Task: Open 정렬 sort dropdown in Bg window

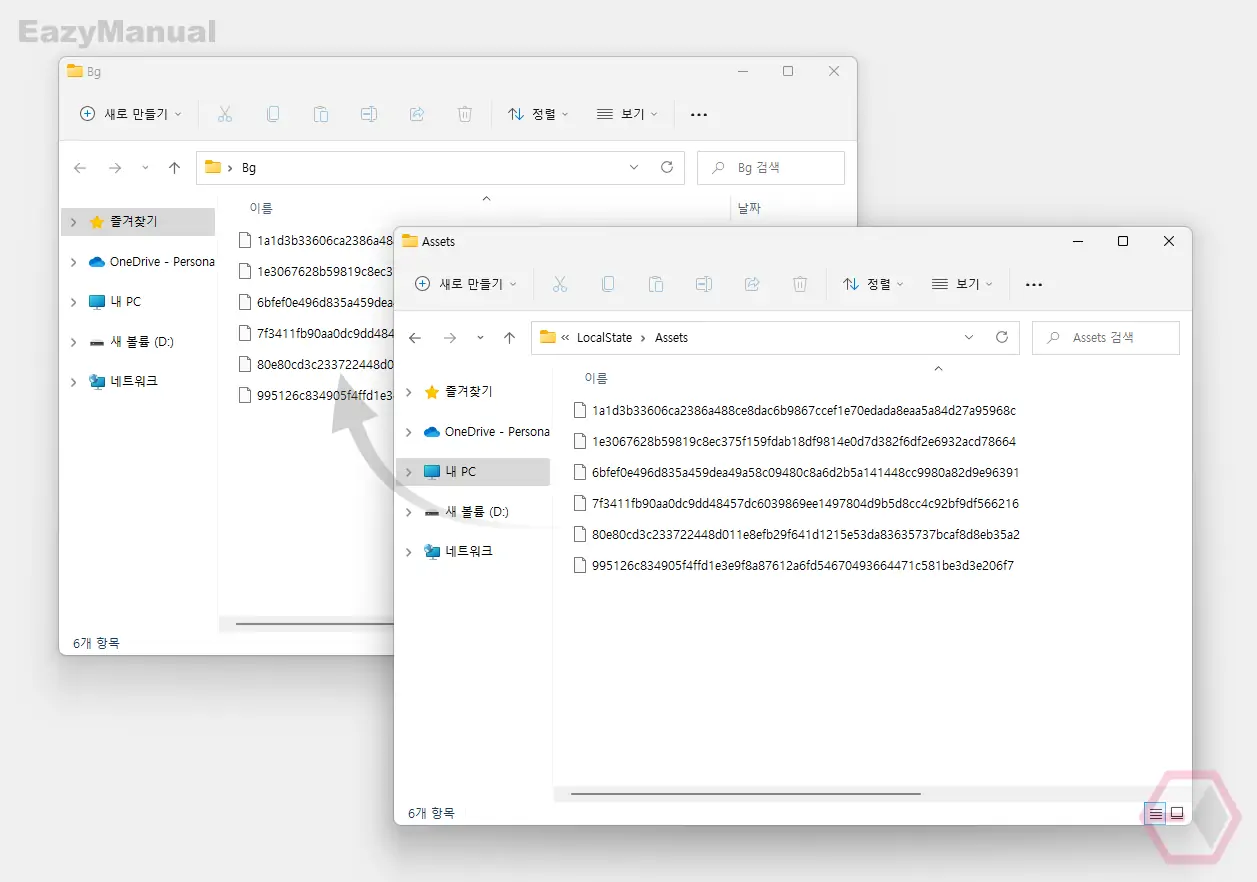Action: (538, 114)
